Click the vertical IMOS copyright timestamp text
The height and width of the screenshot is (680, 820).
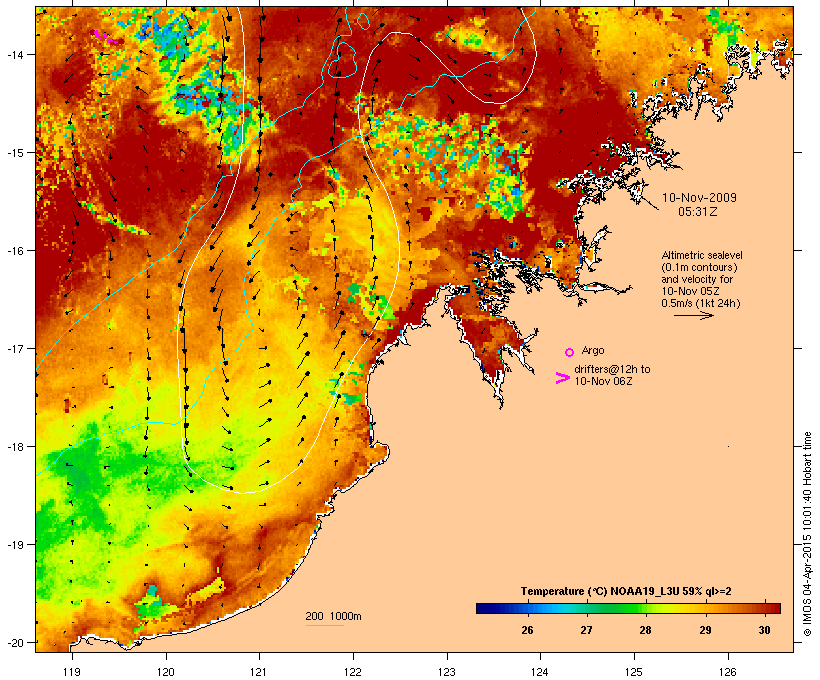click(x=807, y=534)
